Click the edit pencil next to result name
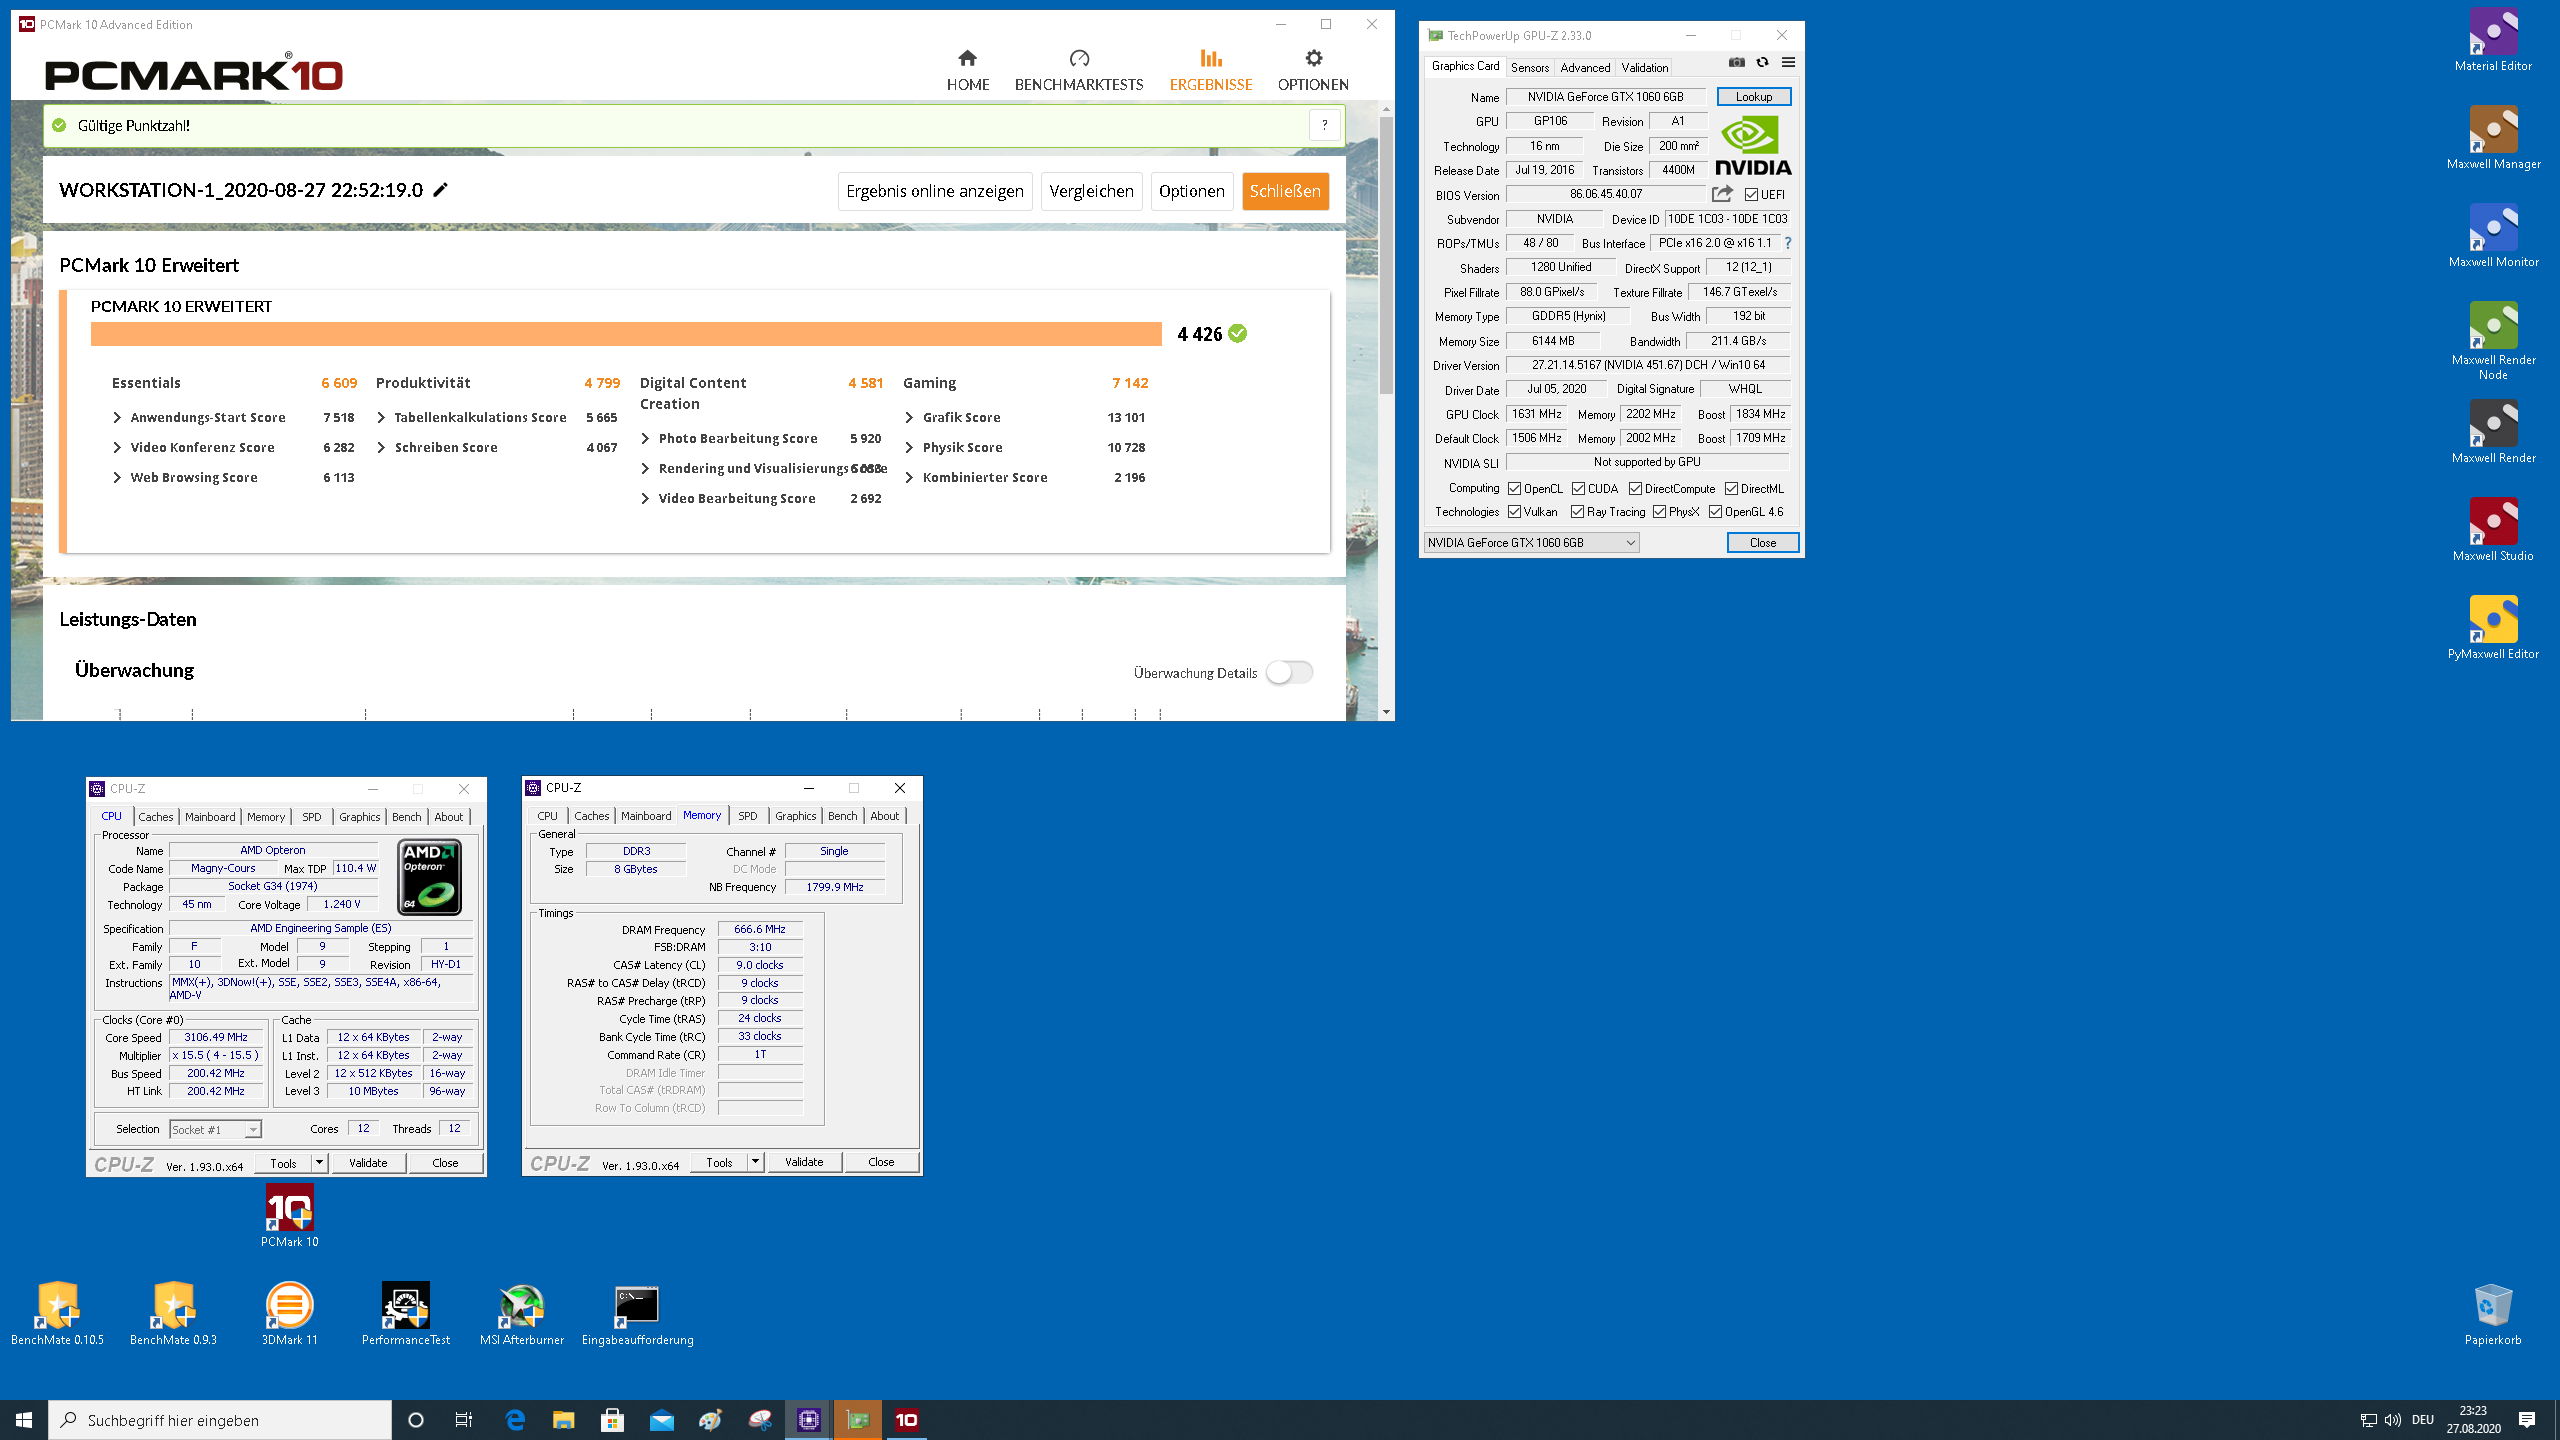Screen dimensions: 2560x1440 tap(440, 190)
